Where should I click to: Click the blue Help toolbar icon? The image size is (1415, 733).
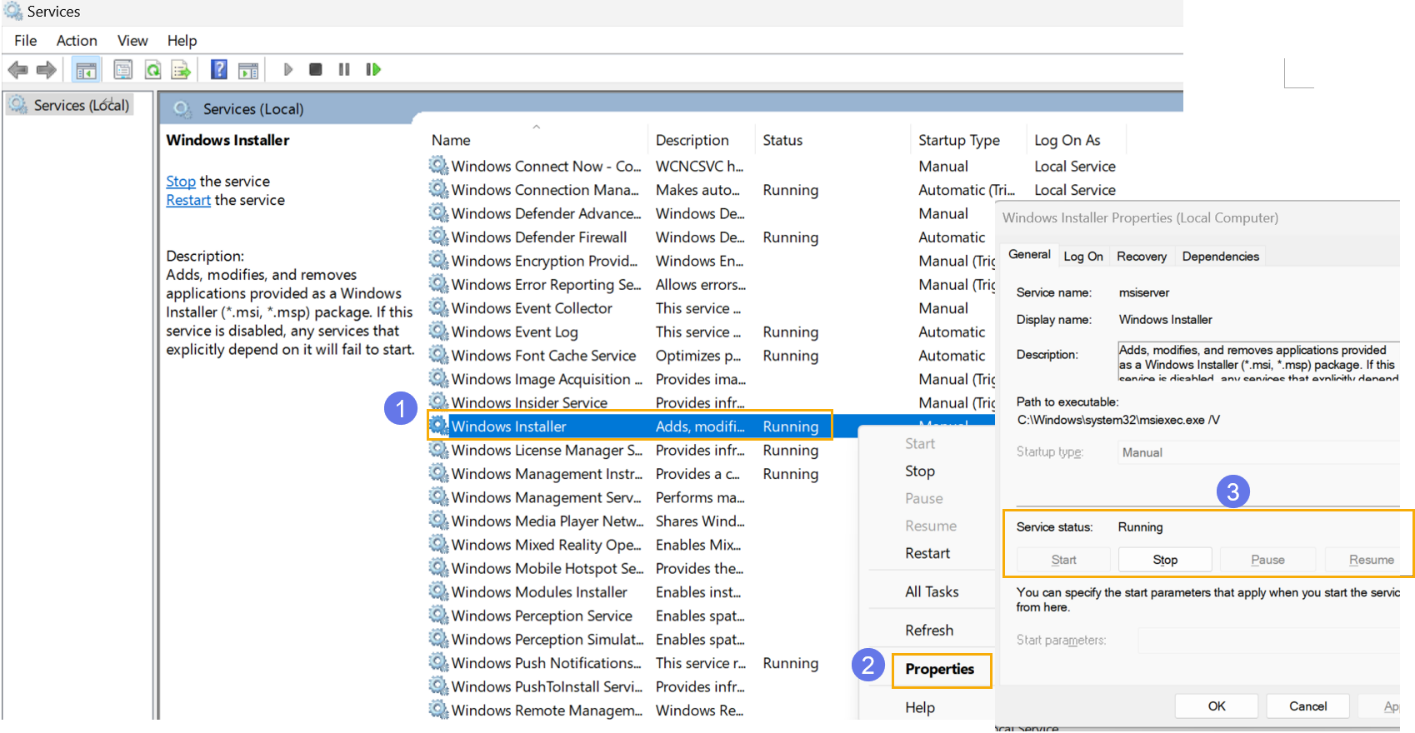tap(219, 70)
